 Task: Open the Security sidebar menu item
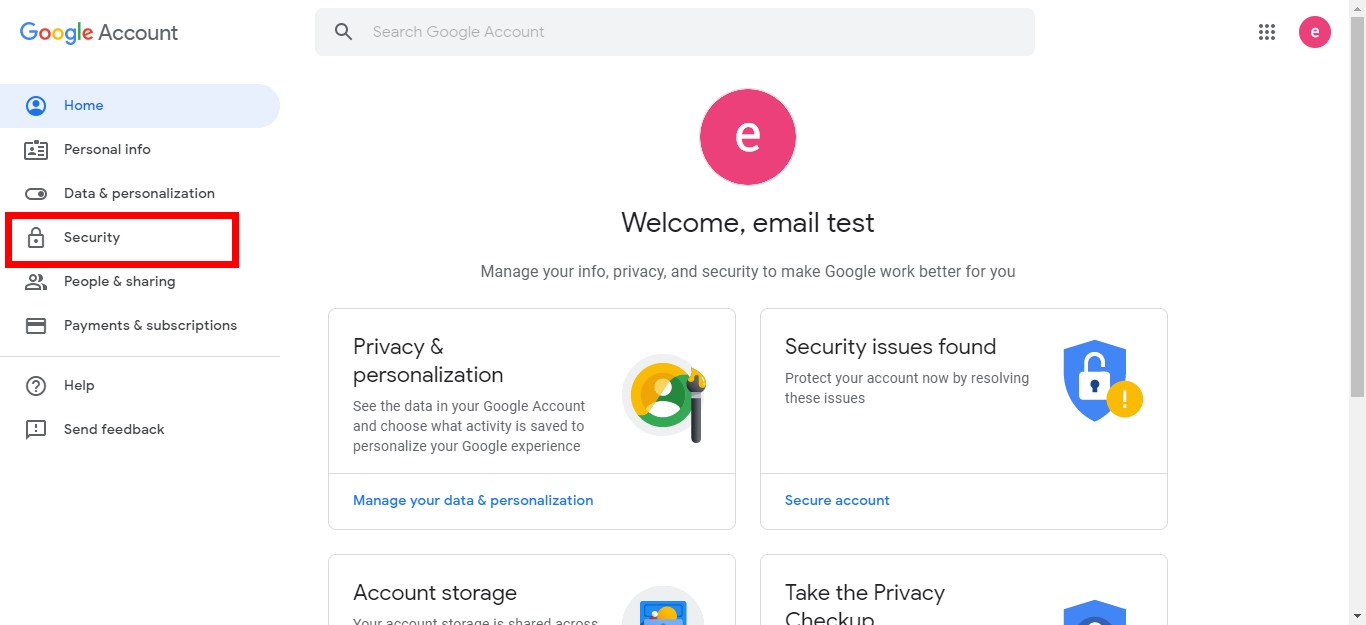coord(92,238)
